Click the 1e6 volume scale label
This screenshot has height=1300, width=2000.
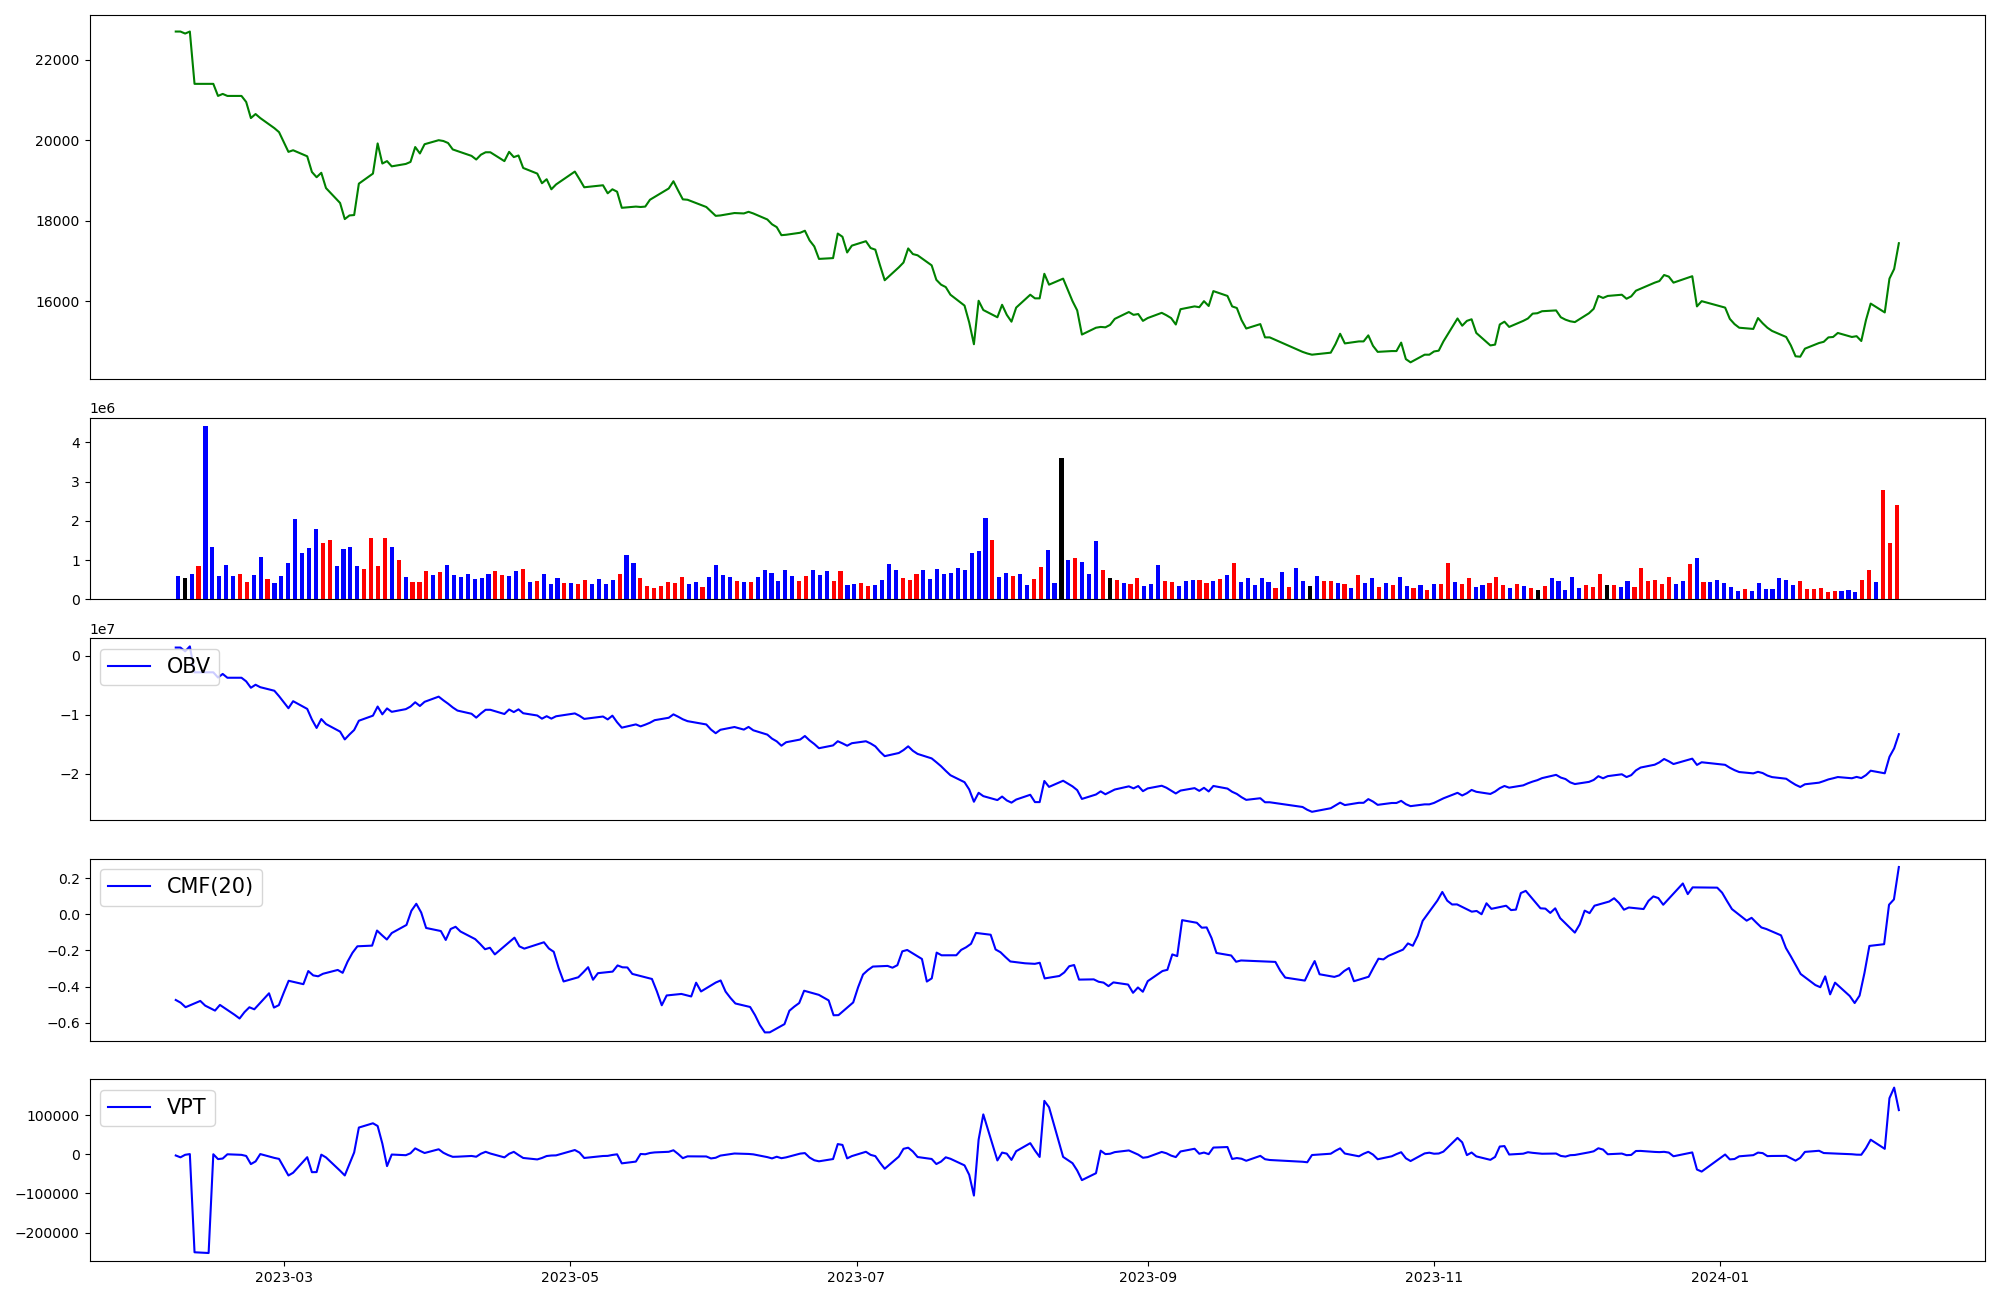pyautogui.click(x=103, y=408)
